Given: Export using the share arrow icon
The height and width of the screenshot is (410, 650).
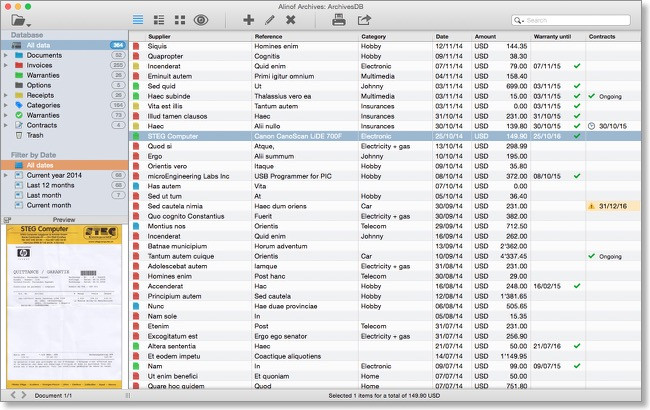Looking at the screenshot, I should pos(364,19).
